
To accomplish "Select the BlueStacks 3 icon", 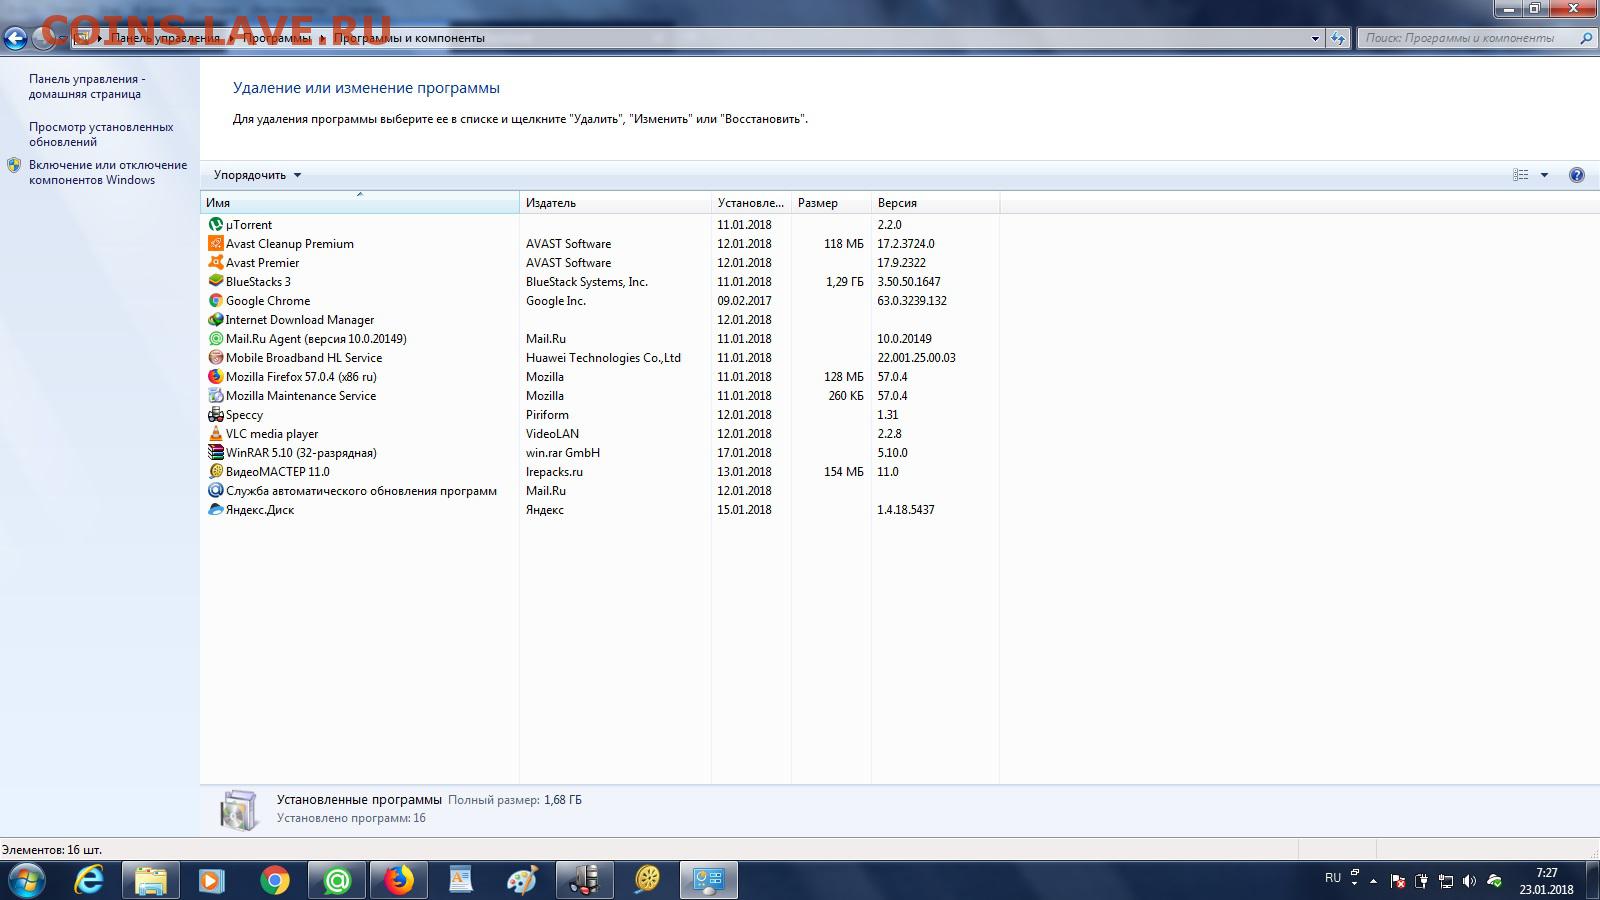I will 215,282.
